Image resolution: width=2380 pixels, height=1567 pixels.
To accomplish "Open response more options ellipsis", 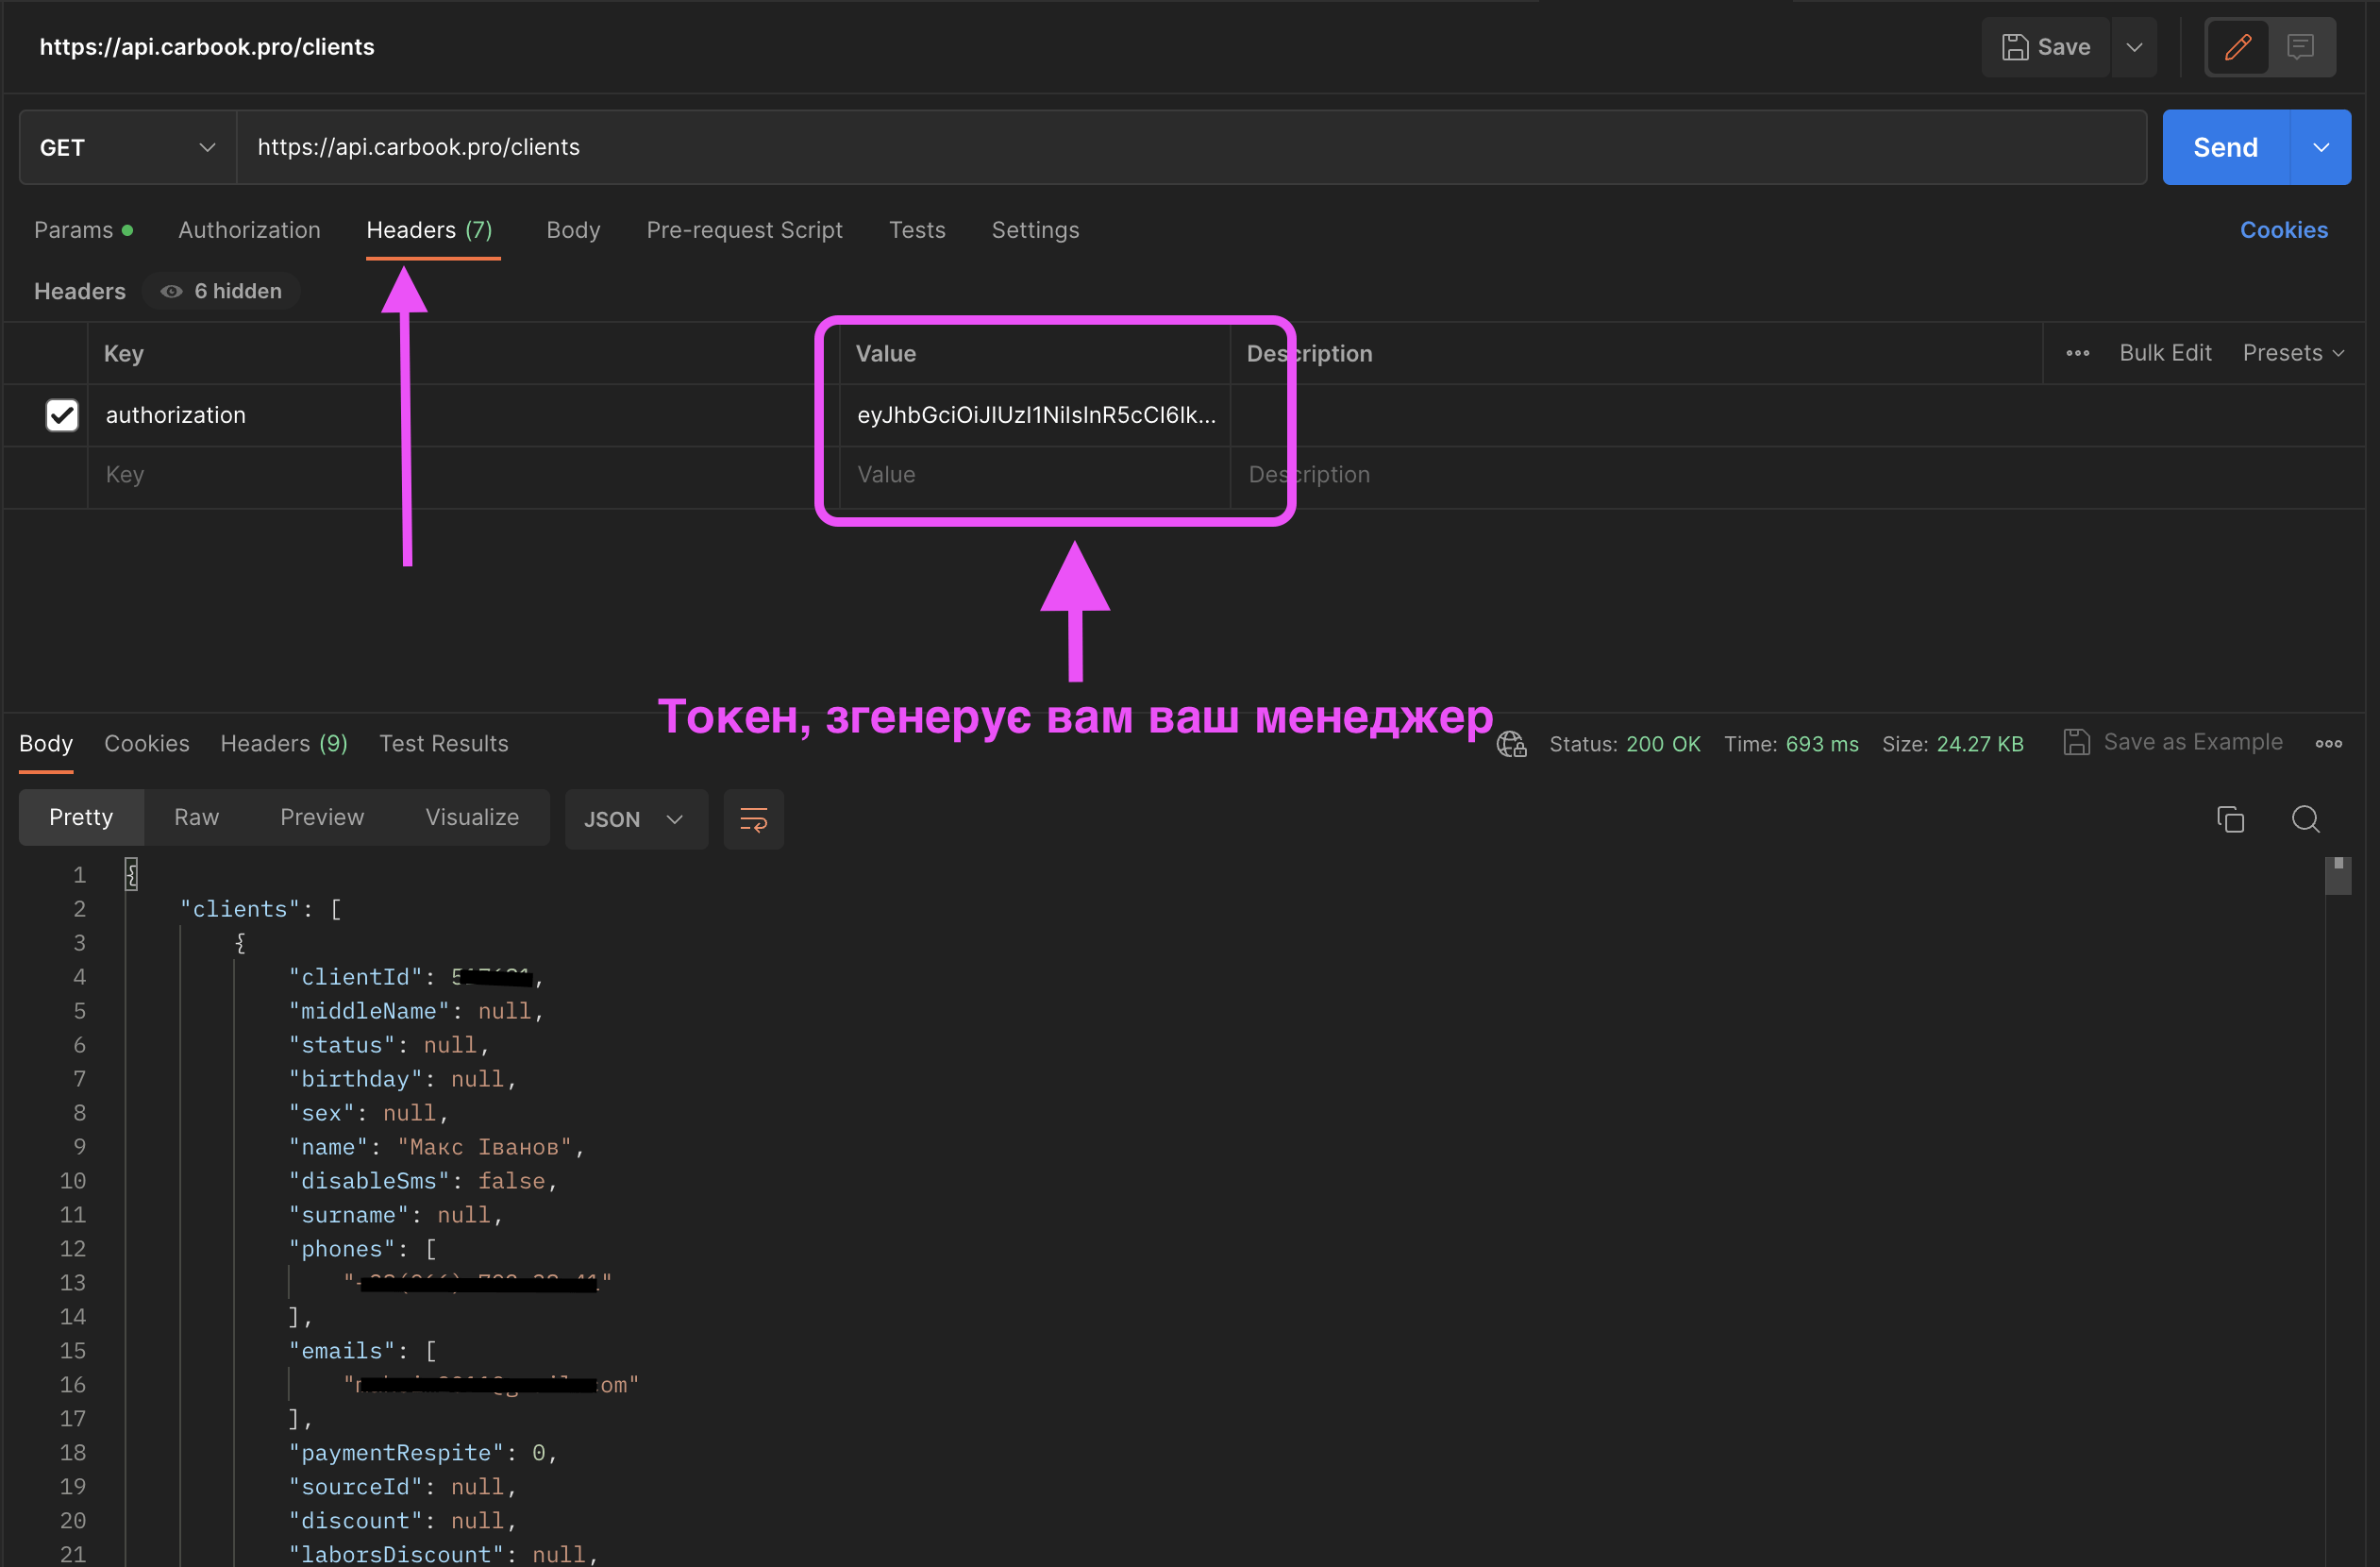I will click(2328, 743).
